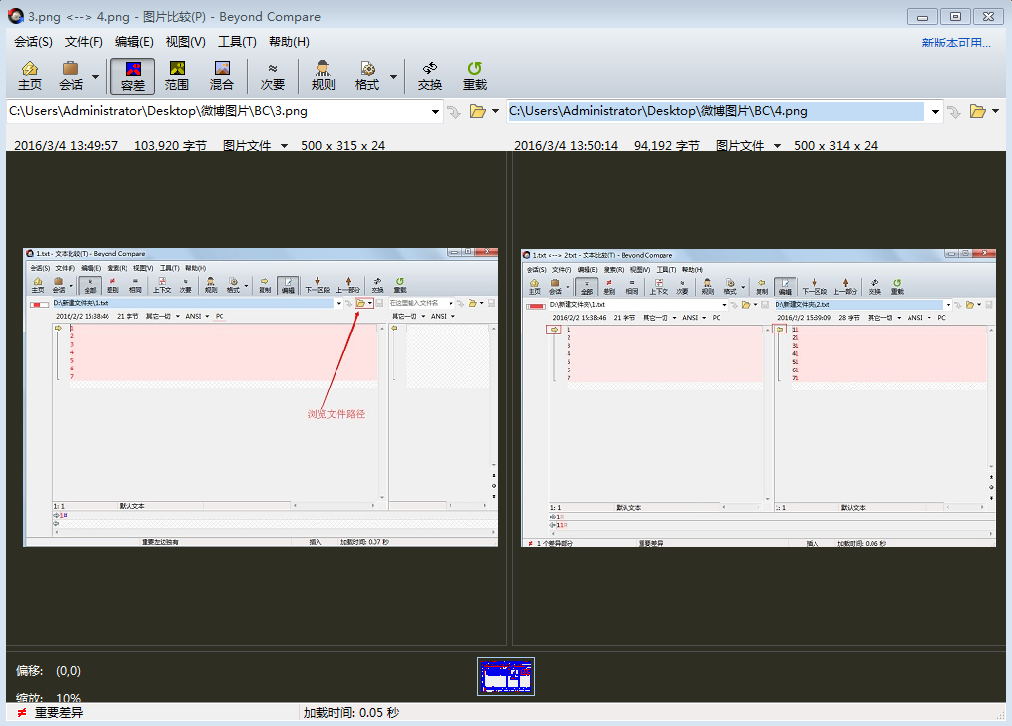Viewport: 1012px width, 726px height.
Task: Toggle the 范围 (Range) view mode
Action: point(177,75)
